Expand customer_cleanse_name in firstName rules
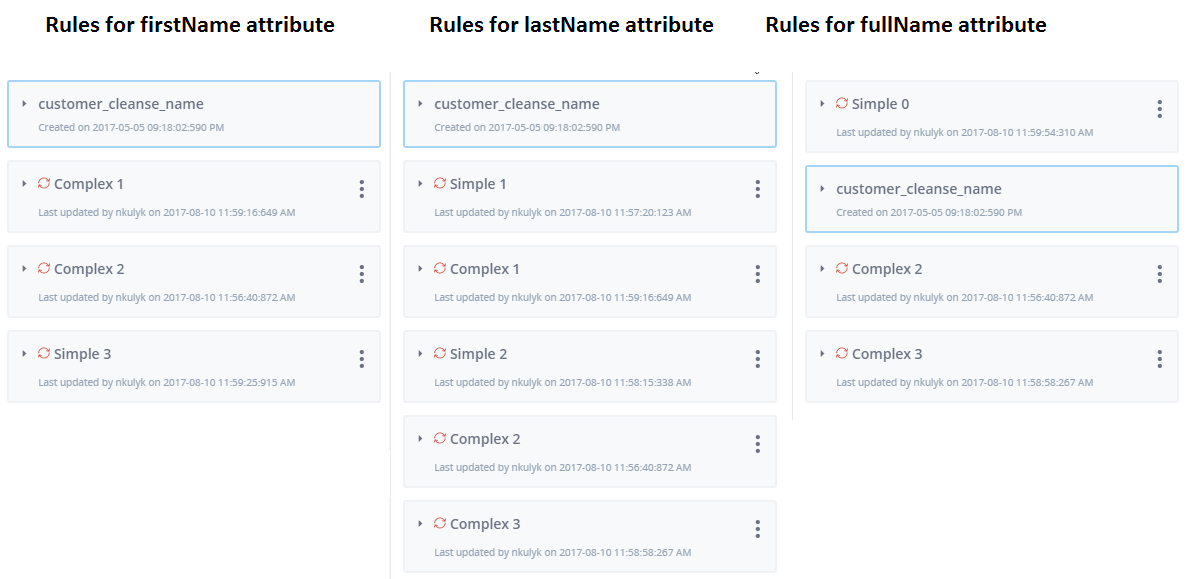Viewport: 1187px width, 579px height. point(24,104)
